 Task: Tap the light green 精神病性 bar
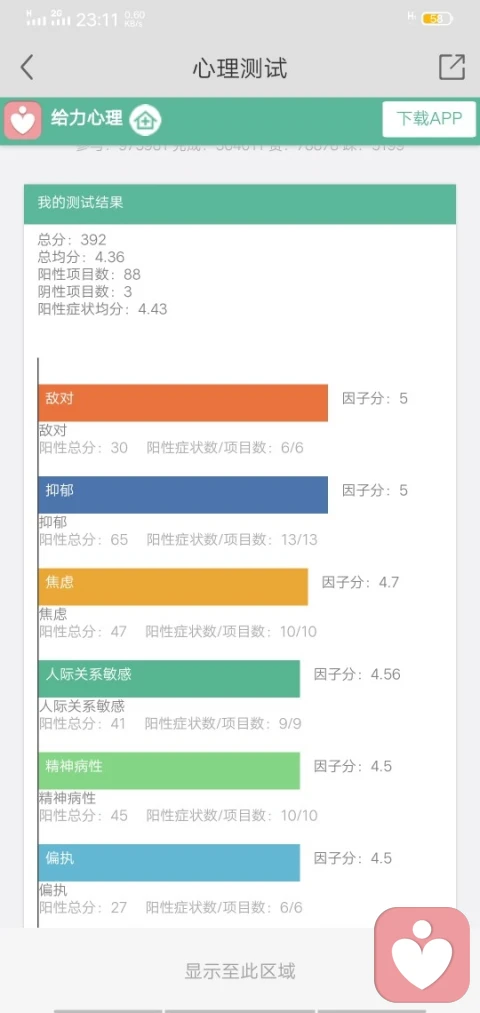169,770
